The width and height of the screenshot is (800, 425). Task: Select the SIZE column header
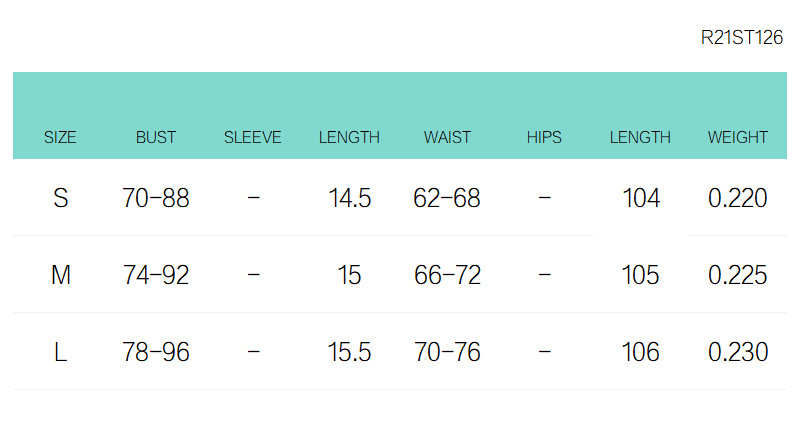click(60, 138)
